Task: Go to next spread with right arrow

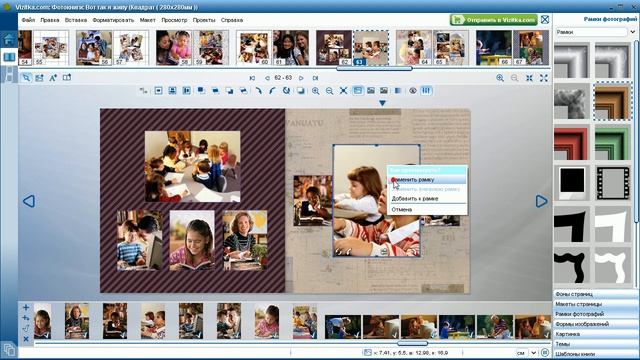Action: point(541,201)
